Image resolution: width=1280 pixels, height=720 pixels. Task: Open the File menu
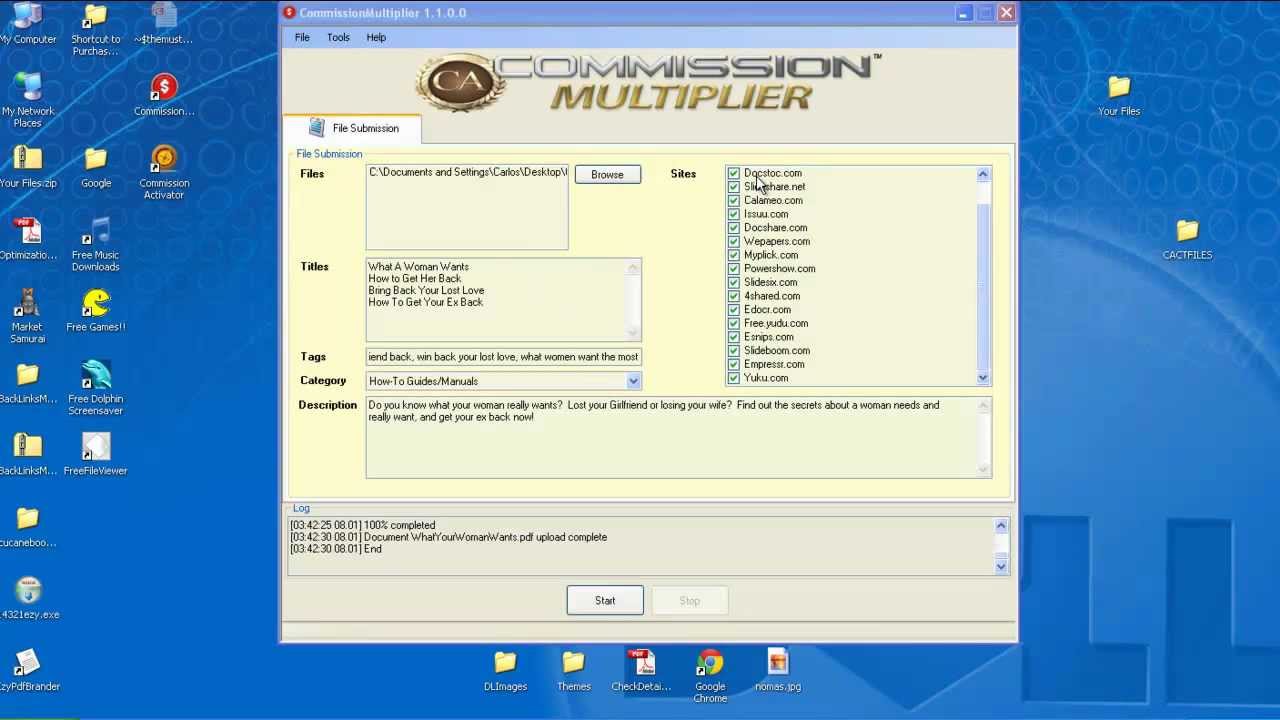coord(302,37)
